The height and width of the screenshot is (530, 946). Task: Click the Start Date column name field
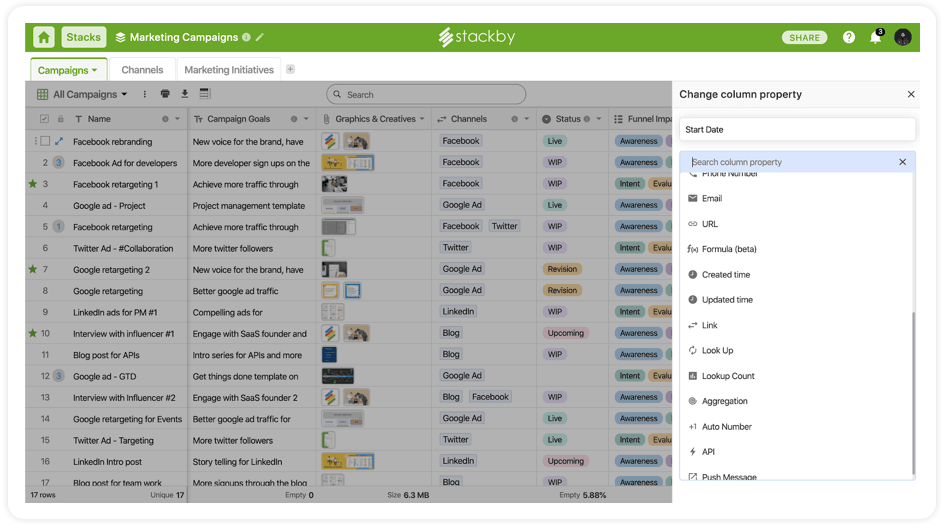pyautogui.click(x=797, y=130)
